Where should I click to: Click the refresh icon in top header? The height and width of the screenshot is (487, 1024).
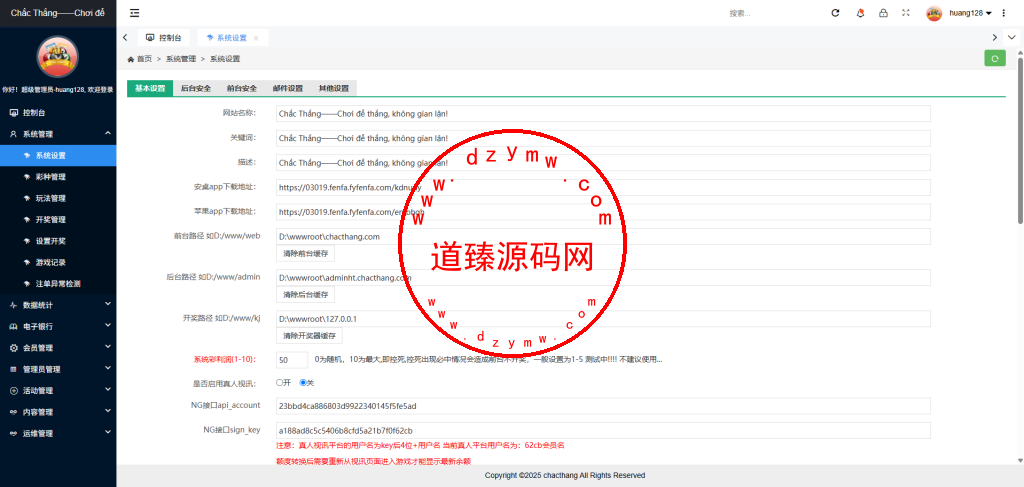[835, 13]
